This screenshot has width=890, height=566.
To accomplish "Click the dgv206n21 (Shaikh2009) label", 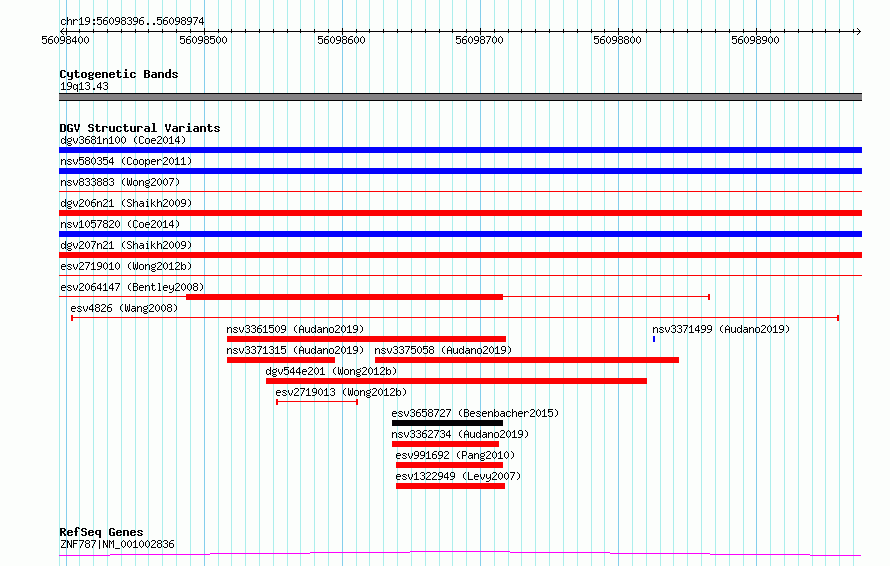I will click(x=126, y=203).
